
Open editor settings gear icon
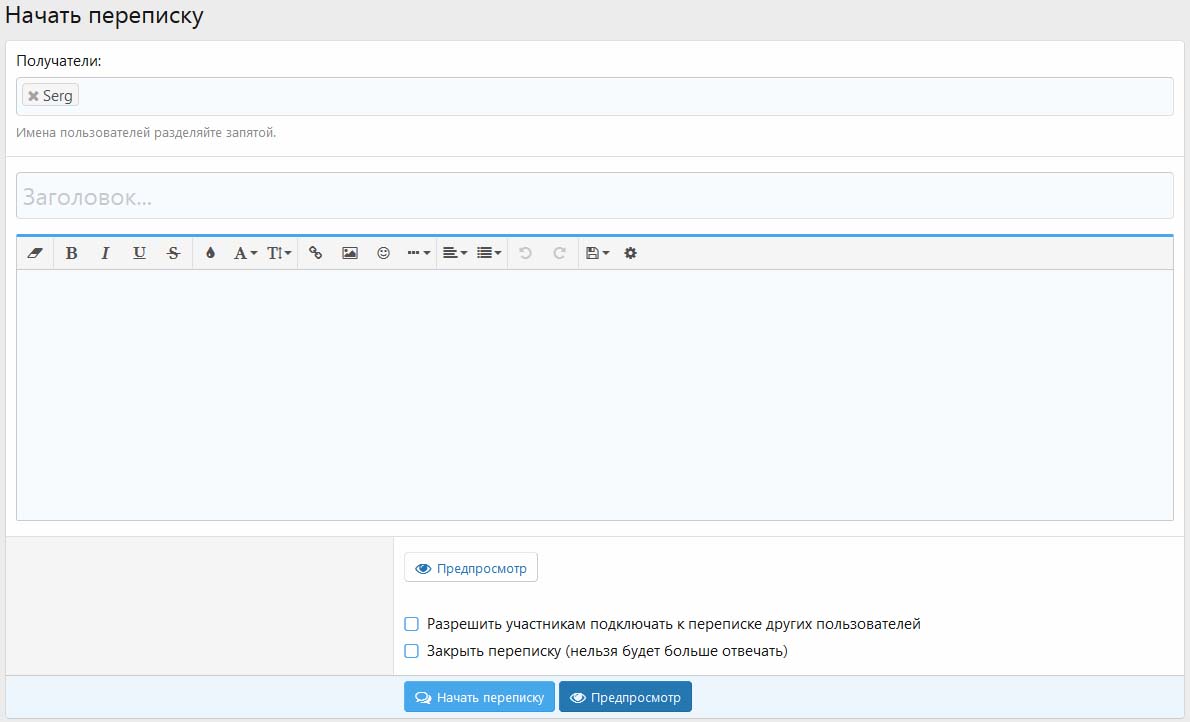(630, 253)
